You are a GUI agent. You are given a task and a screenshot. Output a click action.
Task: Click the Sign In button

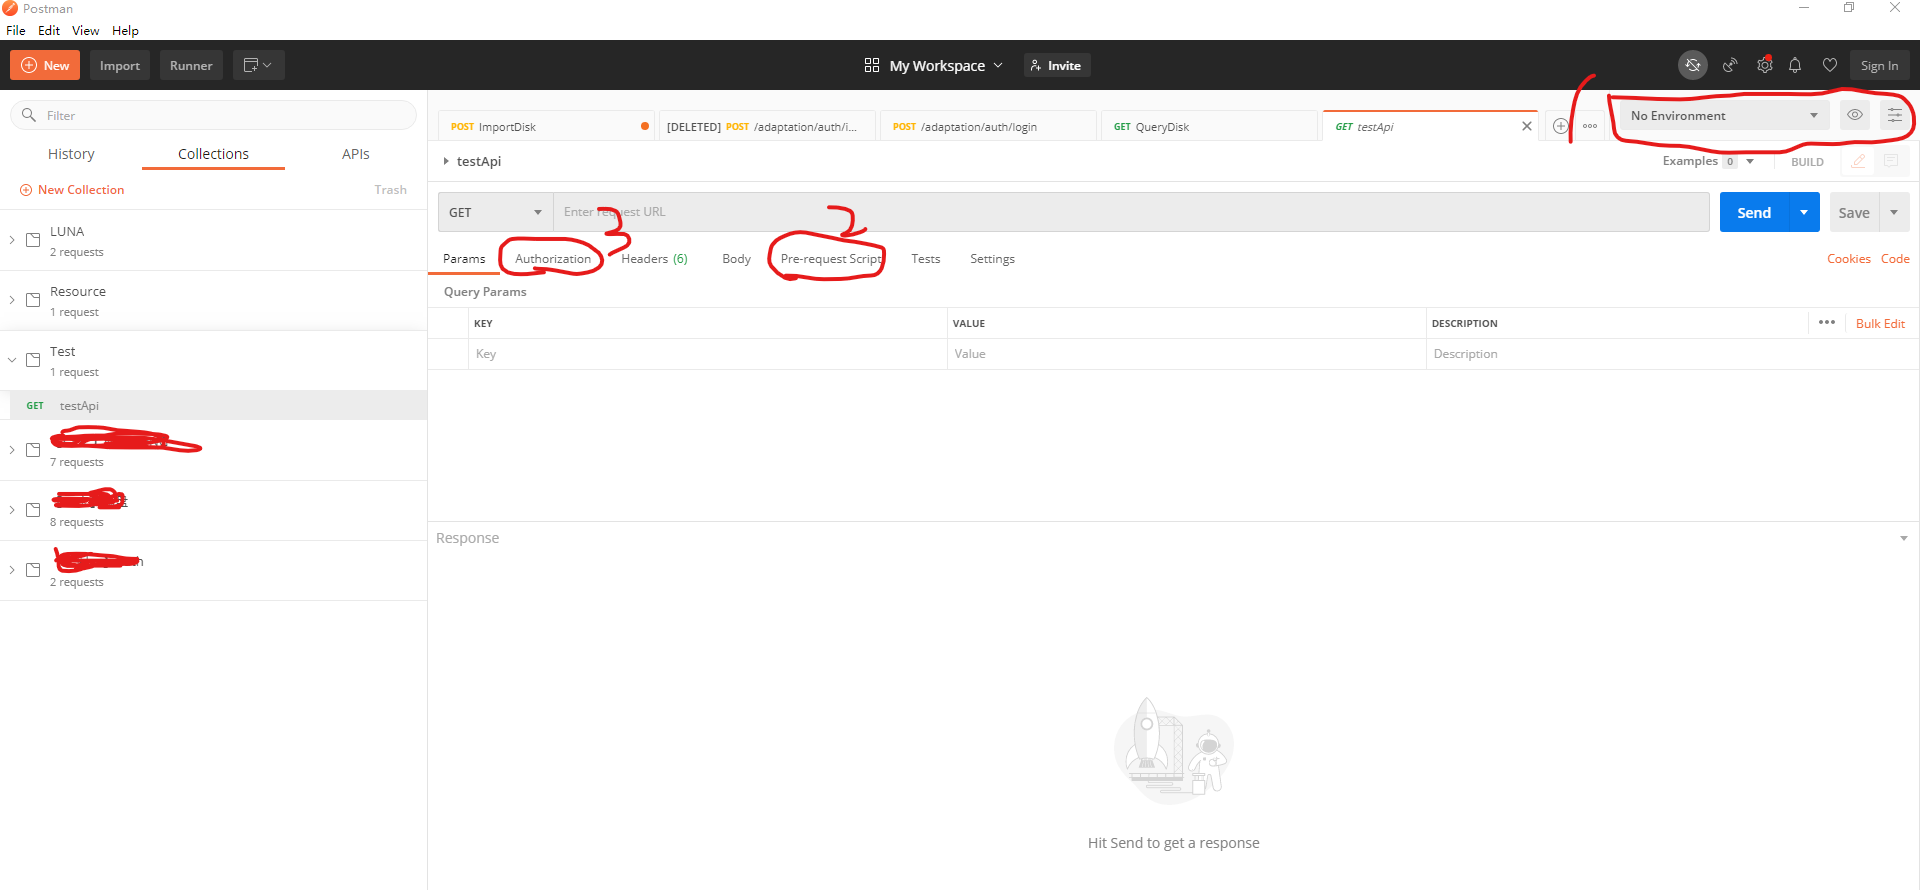(1879, 65)
